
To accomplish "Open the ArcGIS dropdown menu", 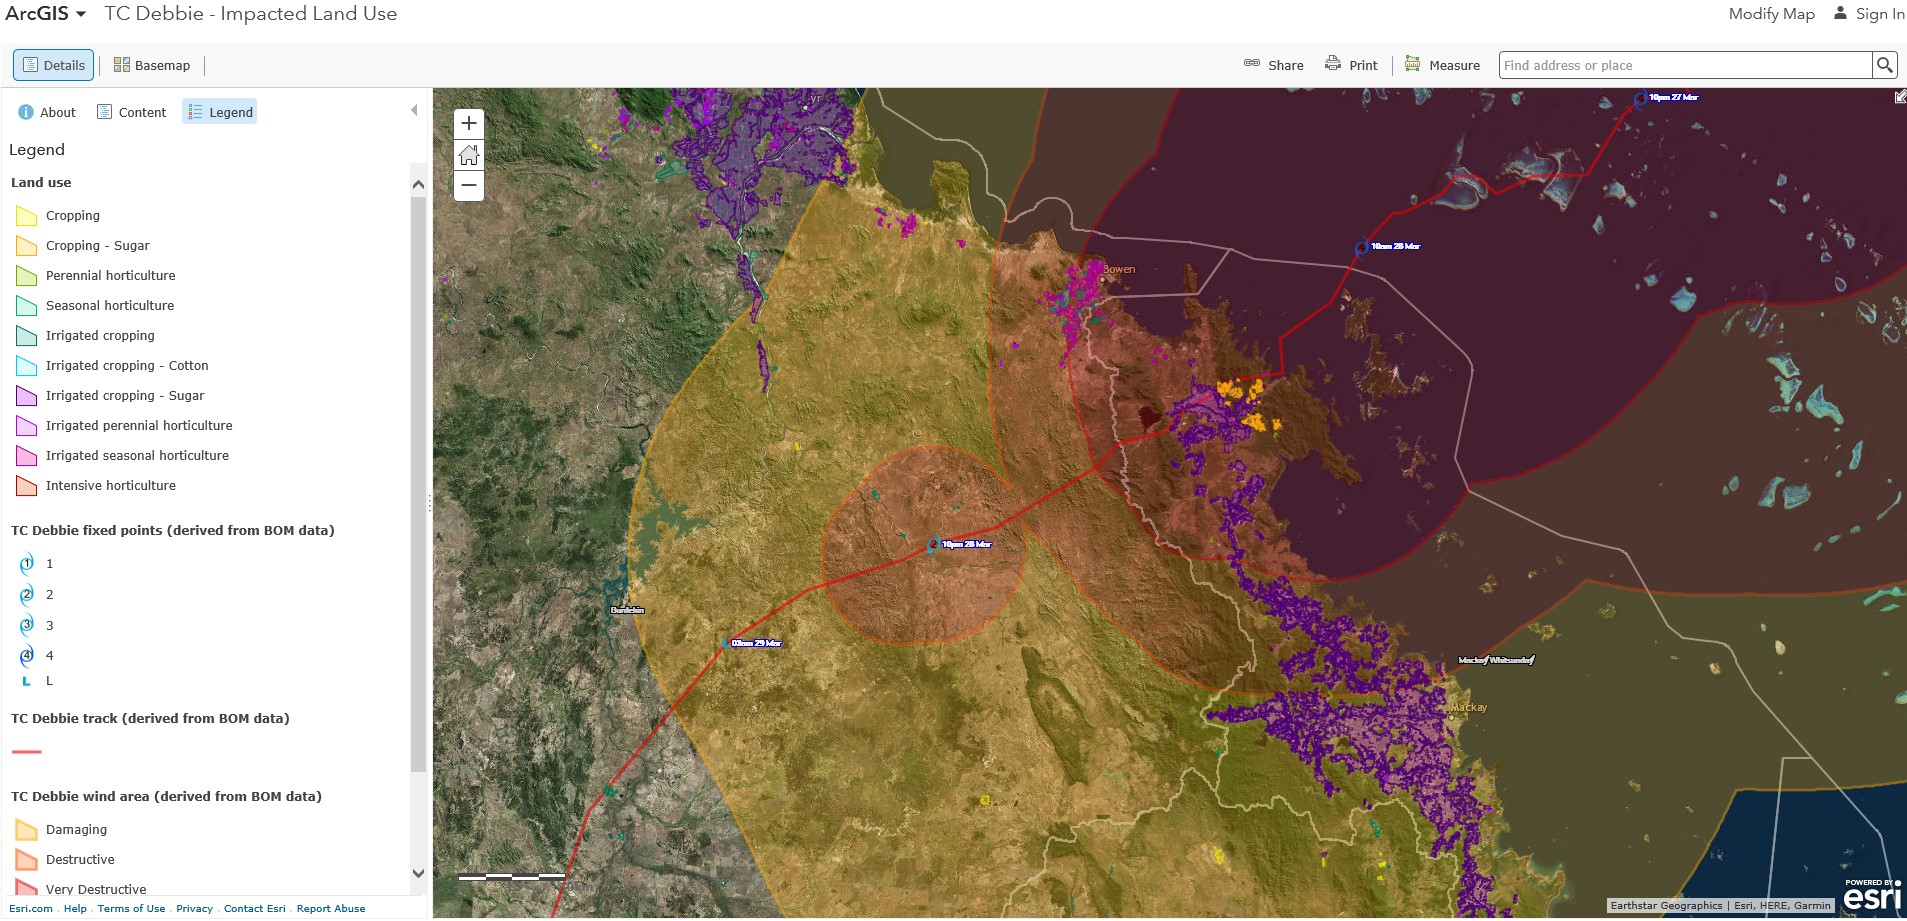I will [x=46, y=14].
